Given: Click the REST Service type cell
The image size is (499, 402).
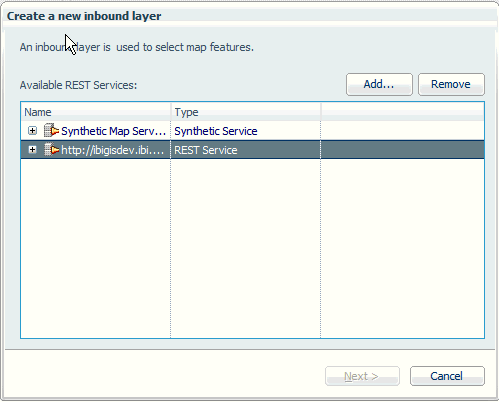Looking at the screenshot, I should tap(206, 150).
